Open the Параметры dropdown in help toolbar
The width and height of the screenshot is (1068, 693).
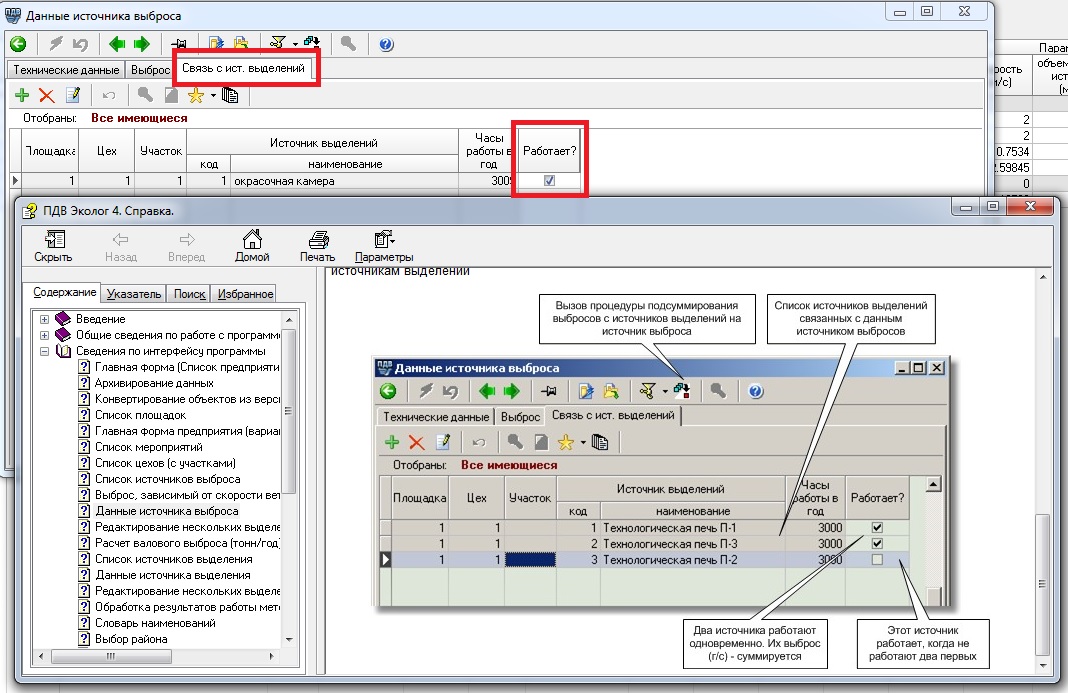click(384, 245)
